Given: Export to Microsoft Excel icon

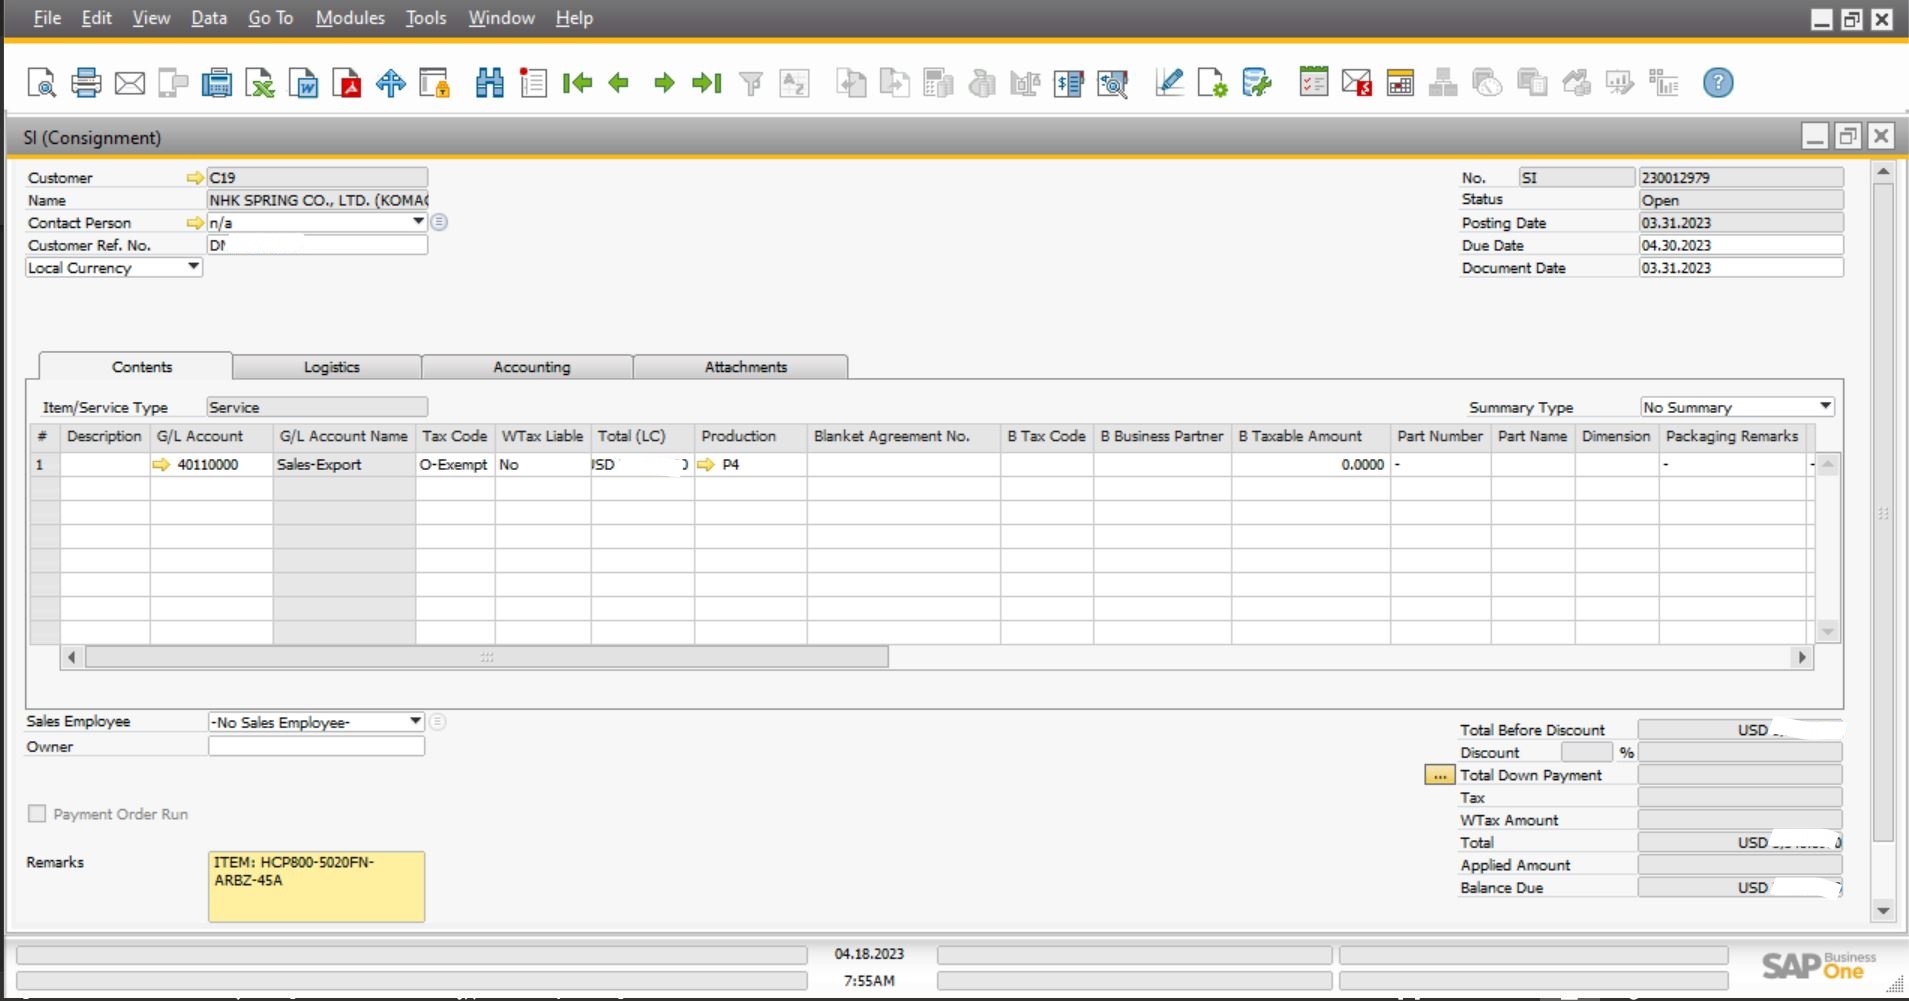Looking at the screenshot, I should [x=260, y=83].
